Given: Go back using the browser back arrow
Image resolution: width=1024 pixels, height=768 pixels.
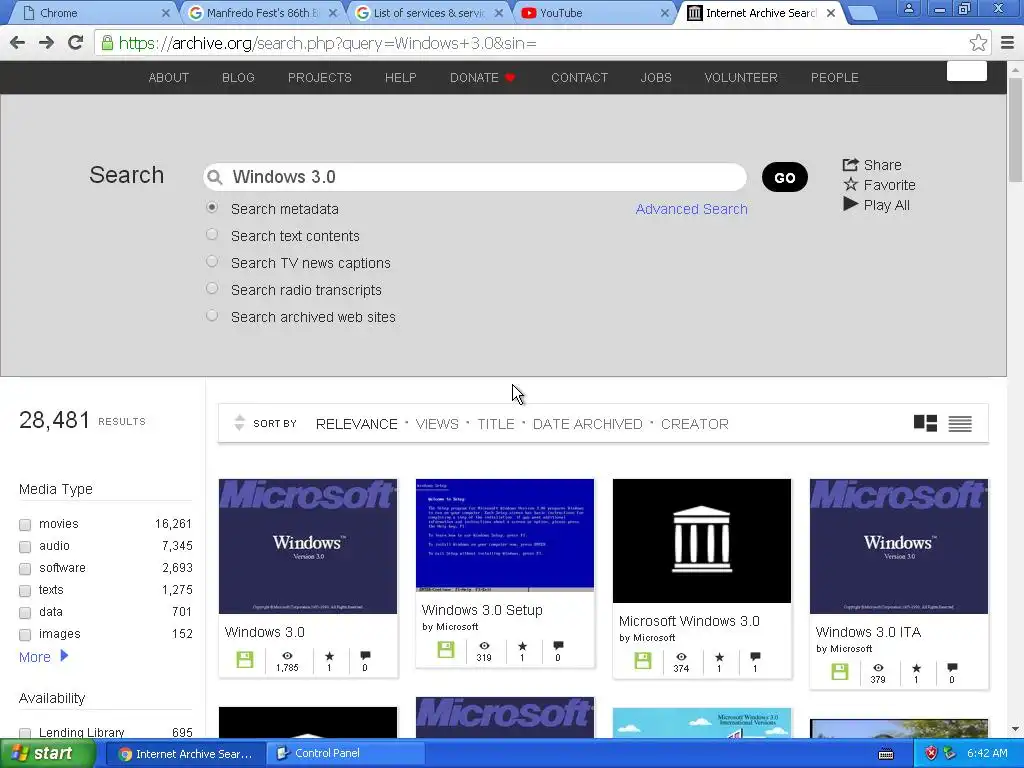Looking at the screenshot, I should pos(18,43).
